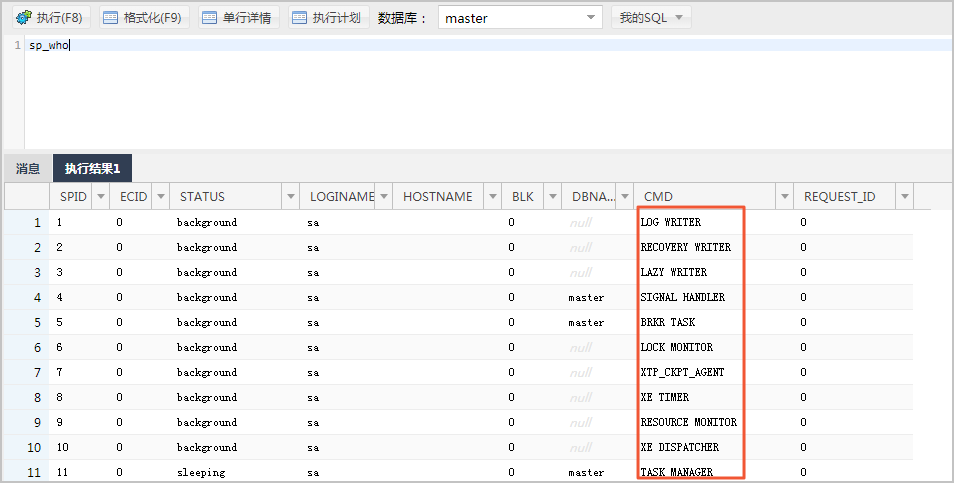Click null DBNAME in LOG WRITER row
This screenshot has width=954, height=483.
pyautogui.click(x=580, y=223)
